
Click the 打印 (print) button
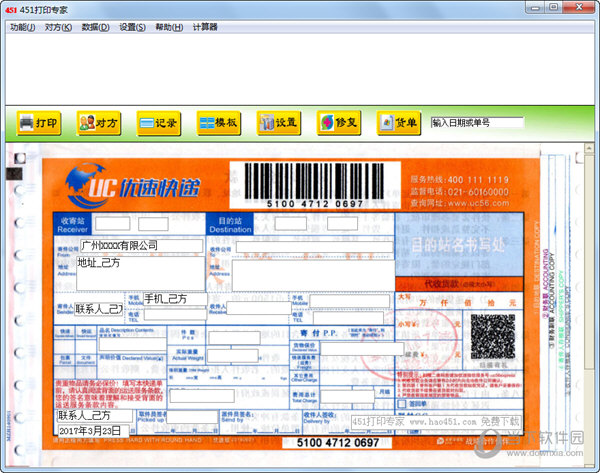click(39, 123)
